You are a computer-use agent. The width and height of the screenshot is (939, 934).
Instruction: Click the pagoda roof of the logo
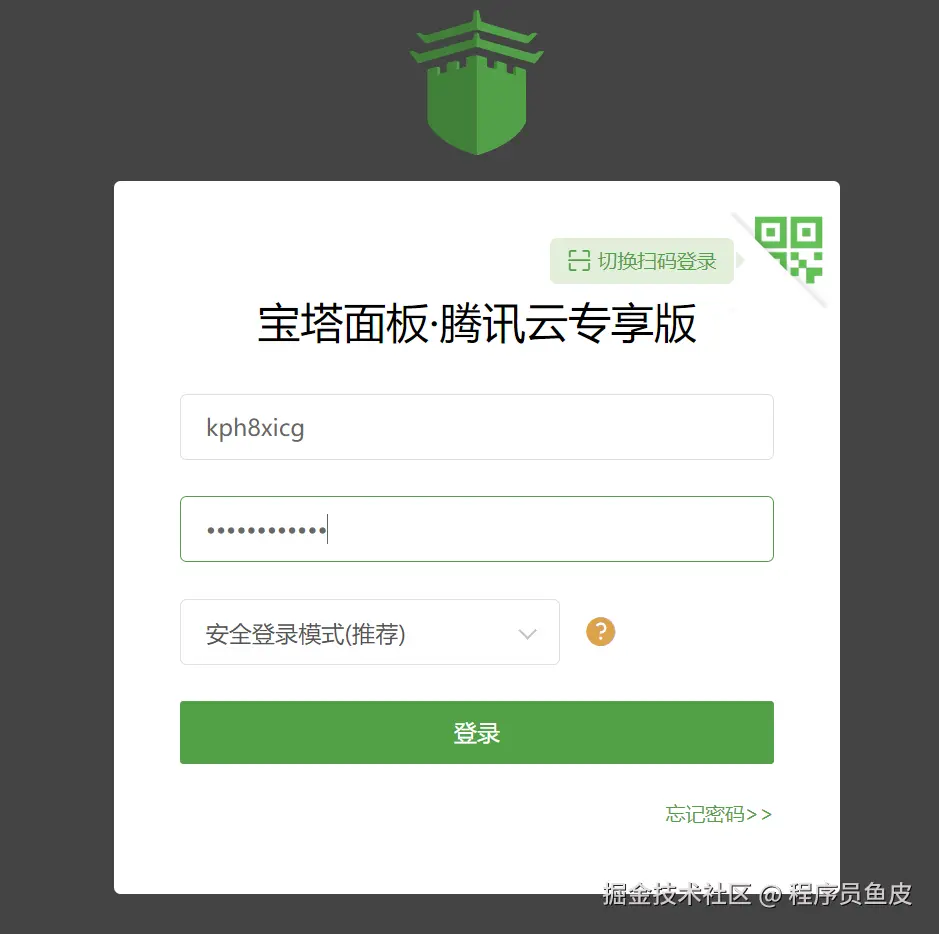pos(477,39)
